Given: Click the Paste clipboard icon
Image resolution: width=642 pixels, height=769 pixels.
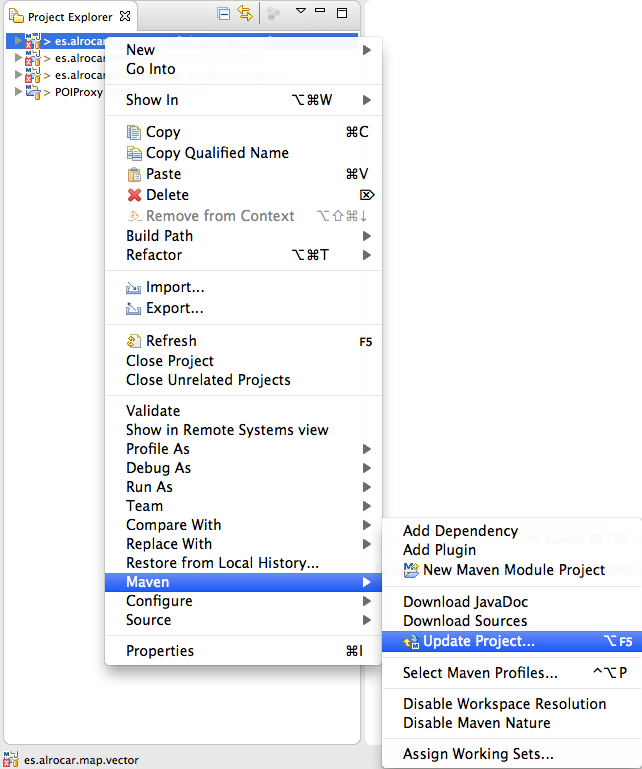Looking at the screenshot, I should coord(134,174).
